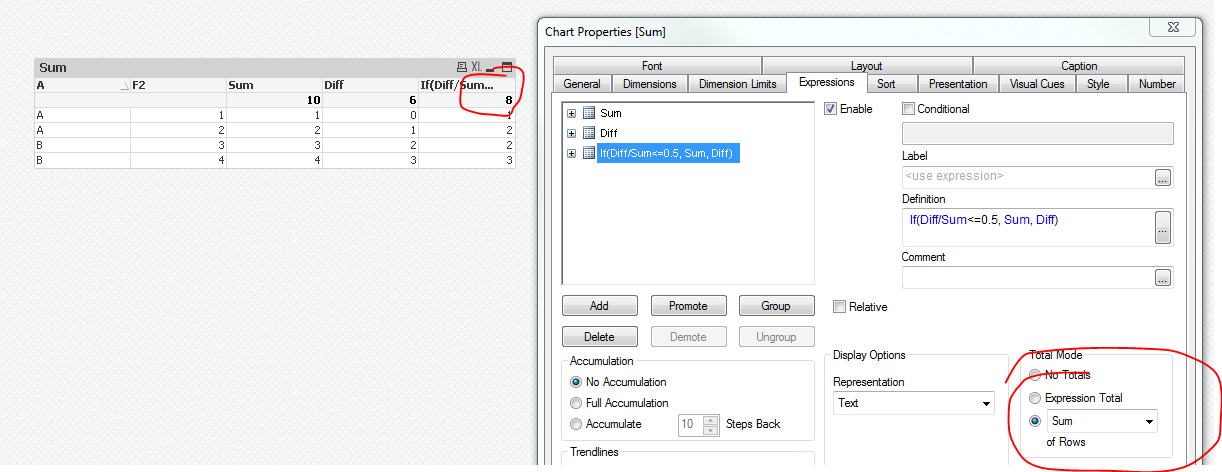Click the XL export to Excel icon
The width and height of the screenshot is (1222, 472).
click(477, 68)
